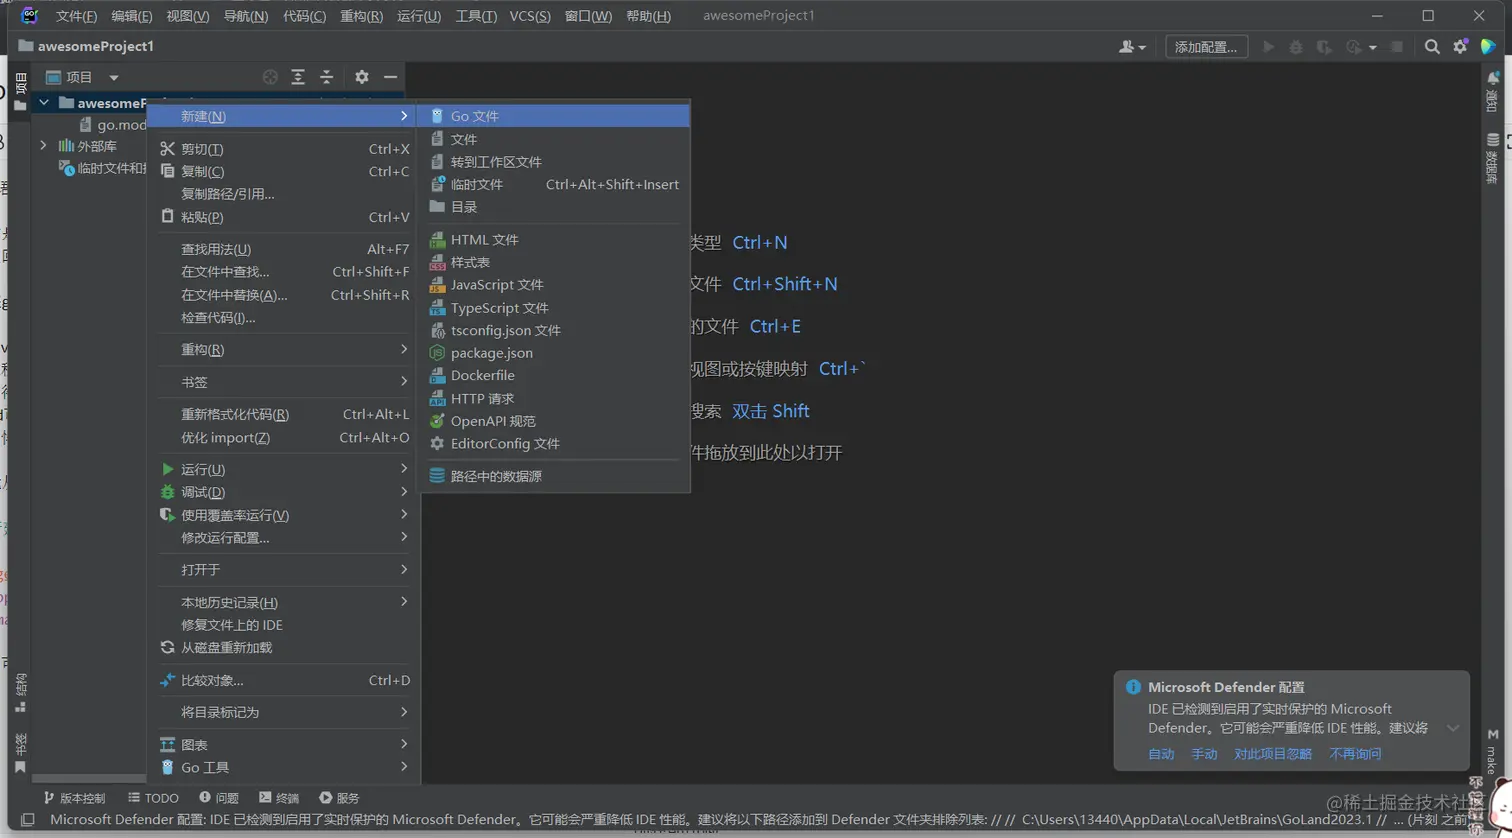The image size is (1512, 838).
Task: Click 不再询问 link in notification
Action: [x=1355, y=754]
